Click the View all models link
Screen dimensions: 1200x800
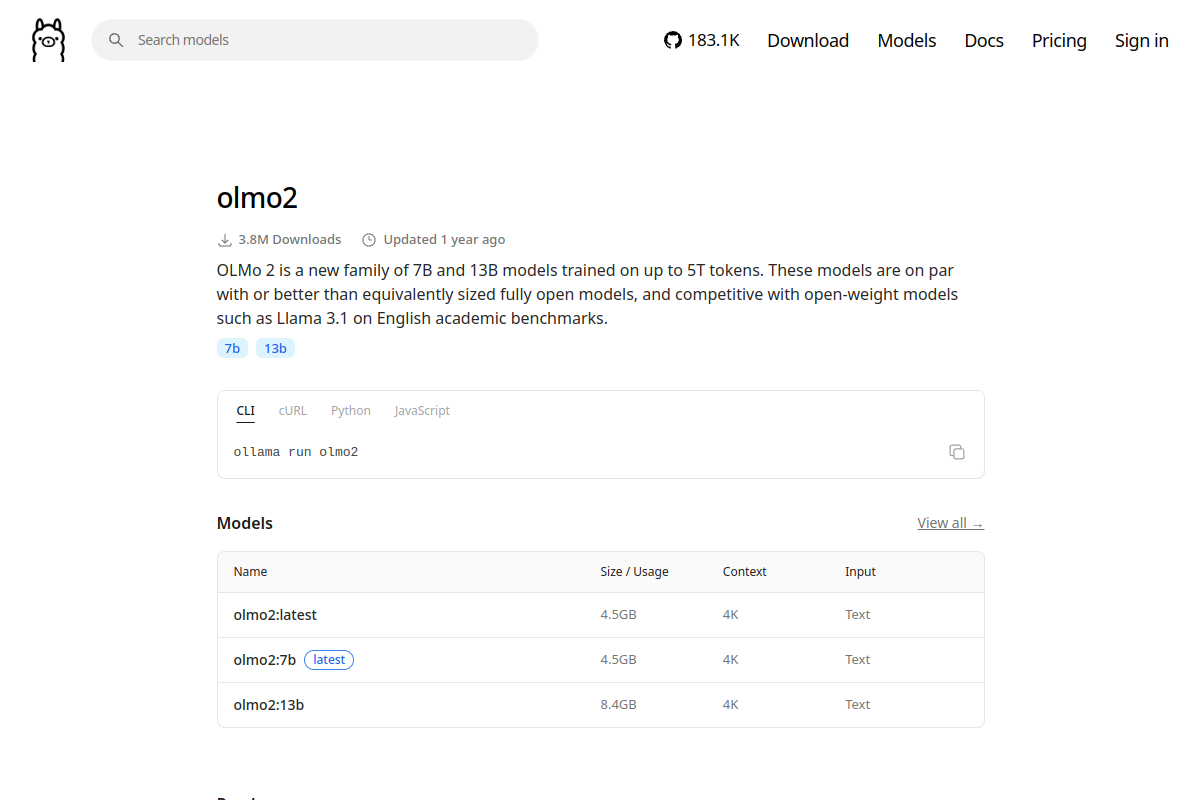pyautogui.click(x=950, y=523)
